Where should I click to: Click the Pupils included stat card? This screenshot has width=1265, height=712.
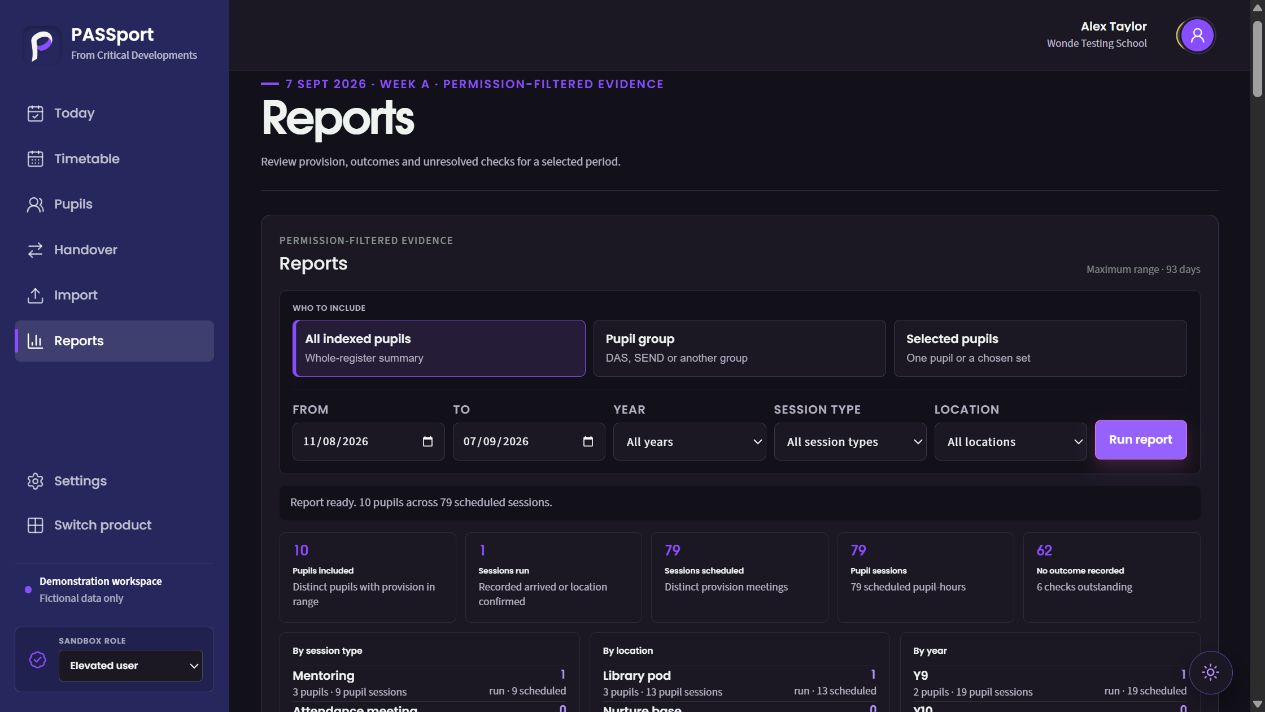pos(368,578)
